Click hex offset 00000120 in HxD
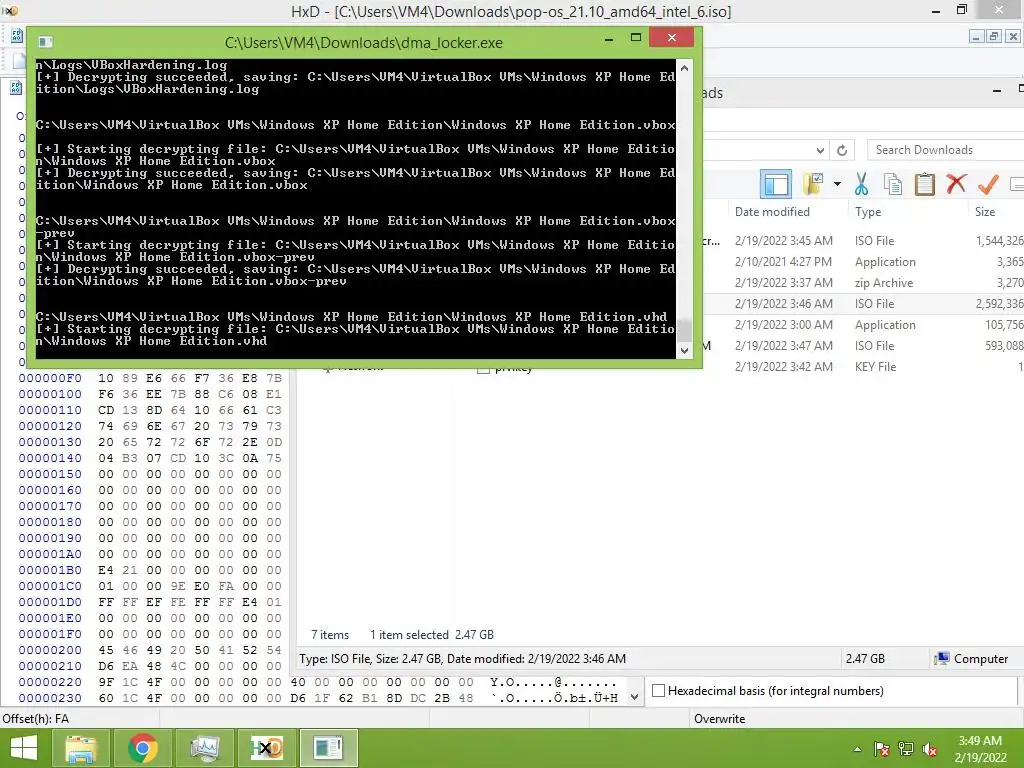Screen dimensions: 1024x768 [x=50, y=426]
